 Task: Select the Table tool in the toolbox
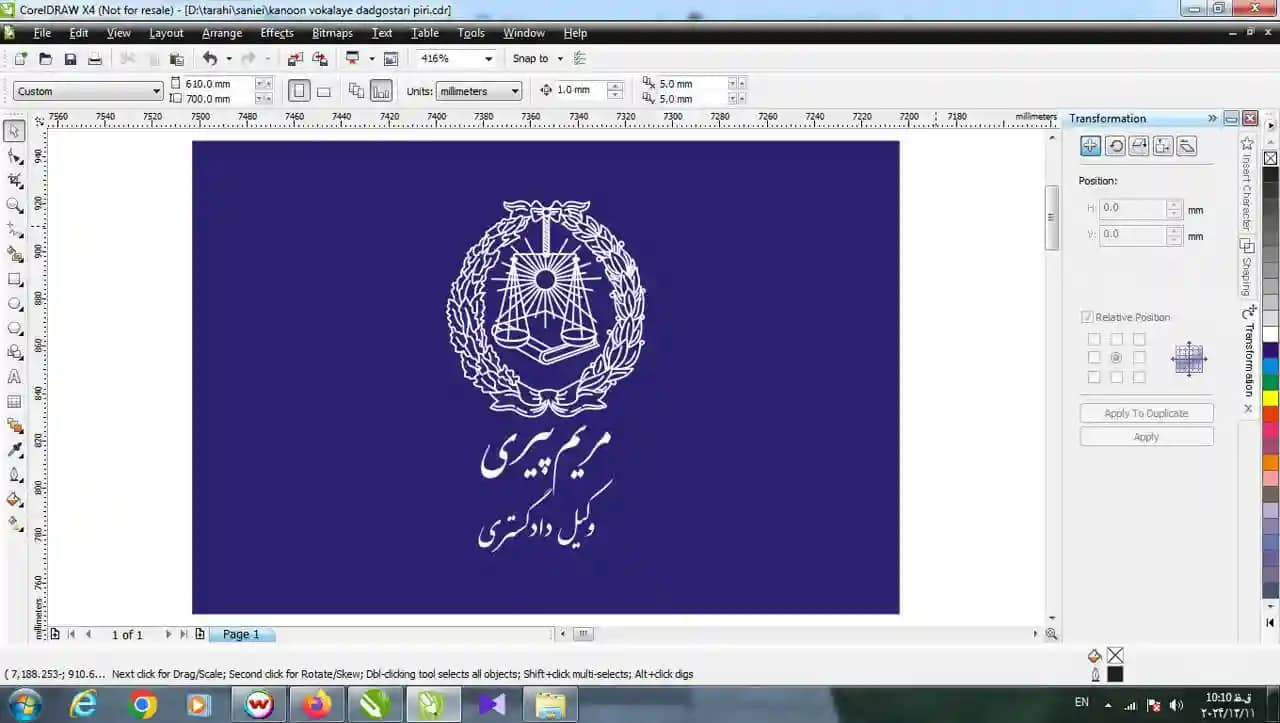[14, 401]
